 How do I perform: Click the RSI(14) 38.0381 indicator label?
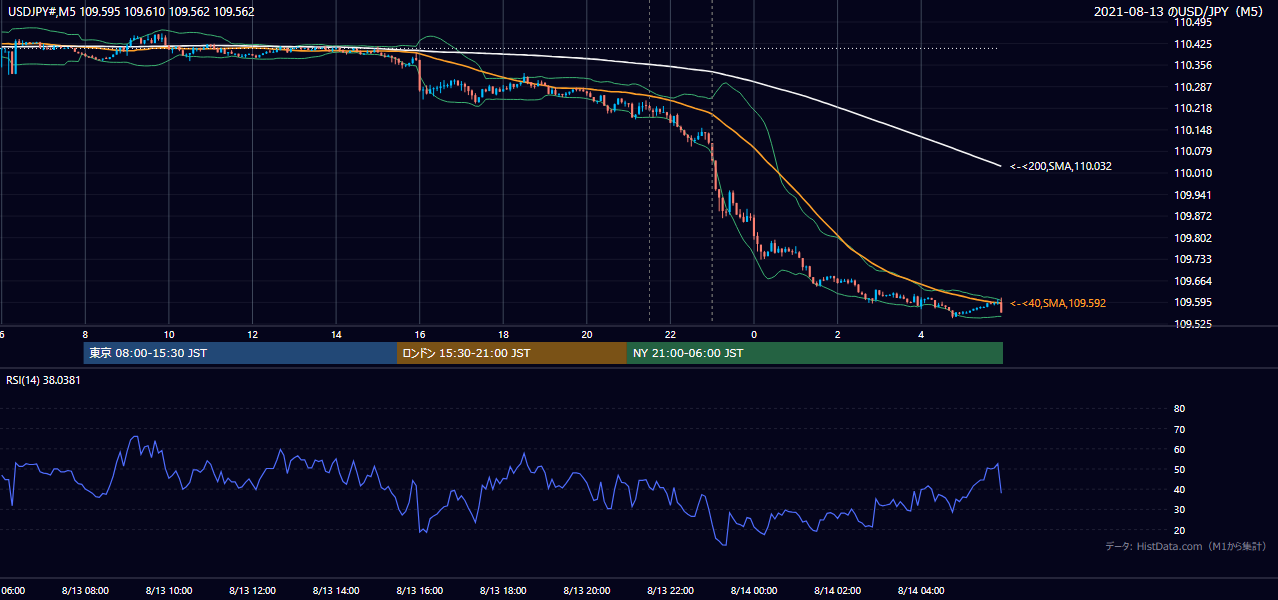(43, 380)
